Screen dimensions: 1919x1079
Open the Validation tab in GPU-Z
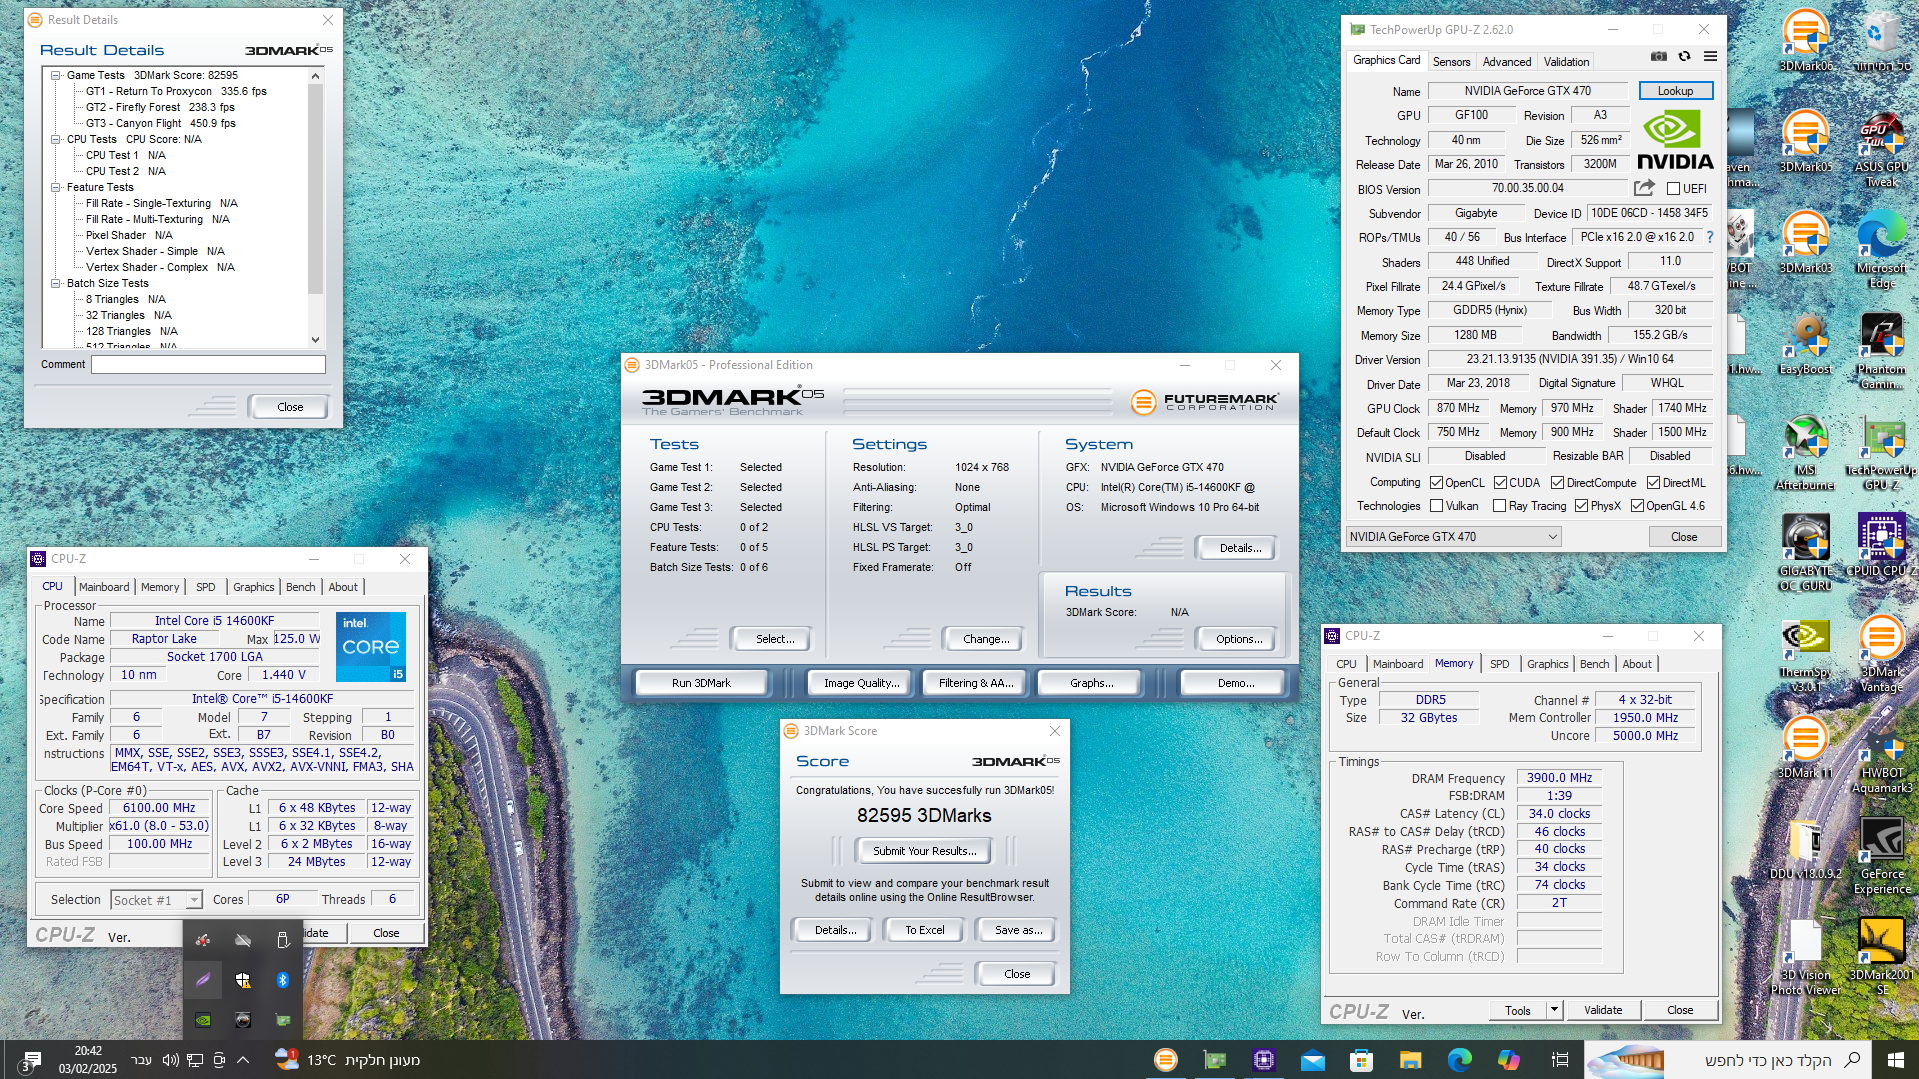(1566, 62)
